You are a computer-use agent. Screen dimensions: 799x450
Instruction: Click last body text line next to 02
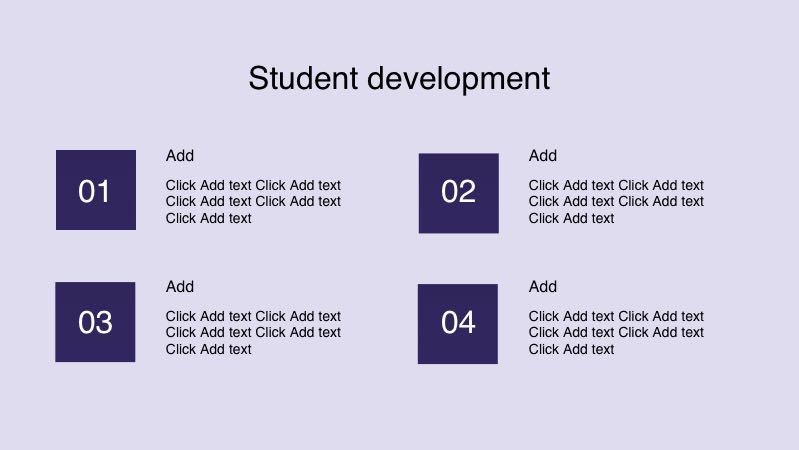(x=571, y=218)
